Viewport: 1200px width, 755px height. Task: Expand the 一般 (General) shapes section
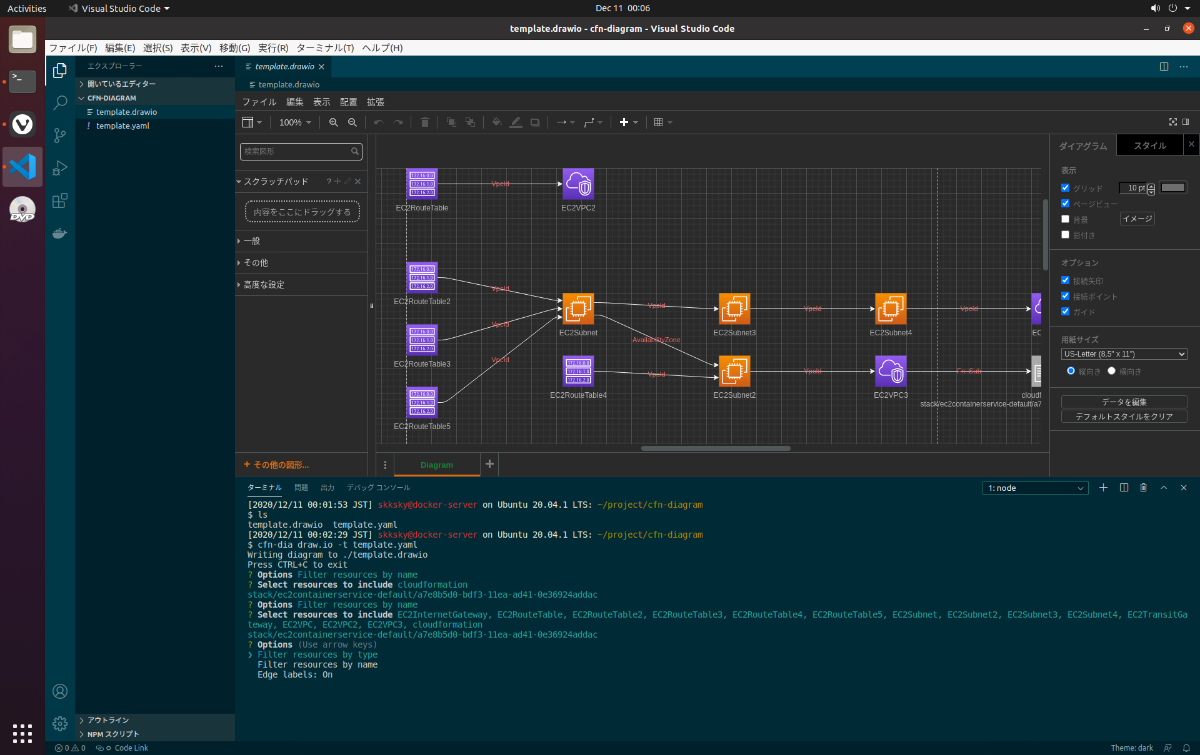pos(251,241)
